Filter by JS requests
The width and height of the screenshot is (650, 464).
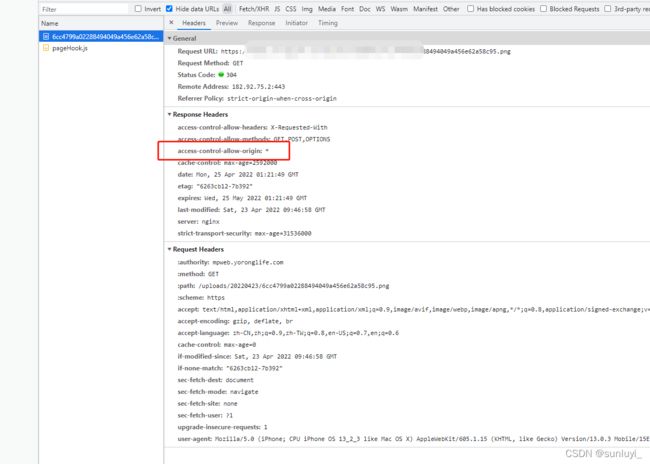click(277, 9)
